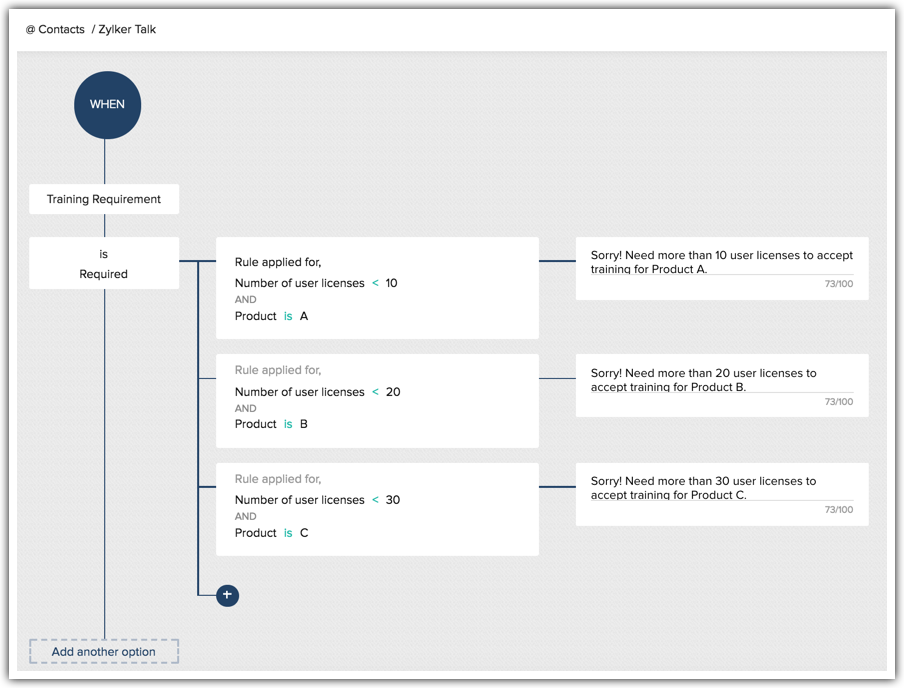Click the WHEN circle node
This screenshot has height=688, width=904.
[x=107, y=105]
